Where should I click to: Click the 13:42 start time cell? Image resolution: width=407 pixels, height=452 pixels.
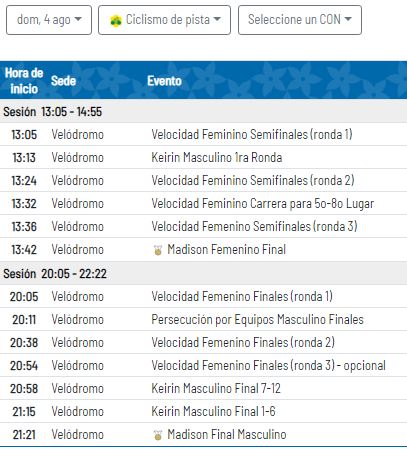coord(24,250)
